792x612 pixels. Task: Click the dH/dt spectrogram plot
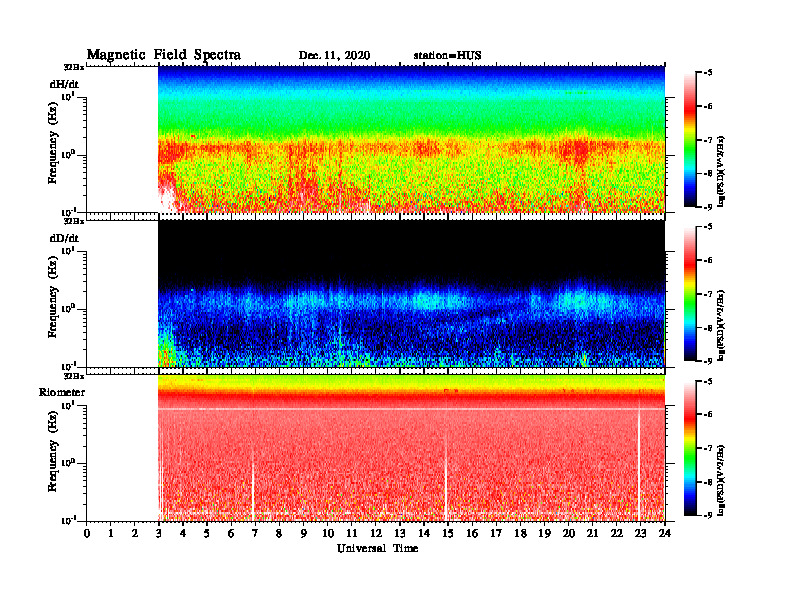412,139
